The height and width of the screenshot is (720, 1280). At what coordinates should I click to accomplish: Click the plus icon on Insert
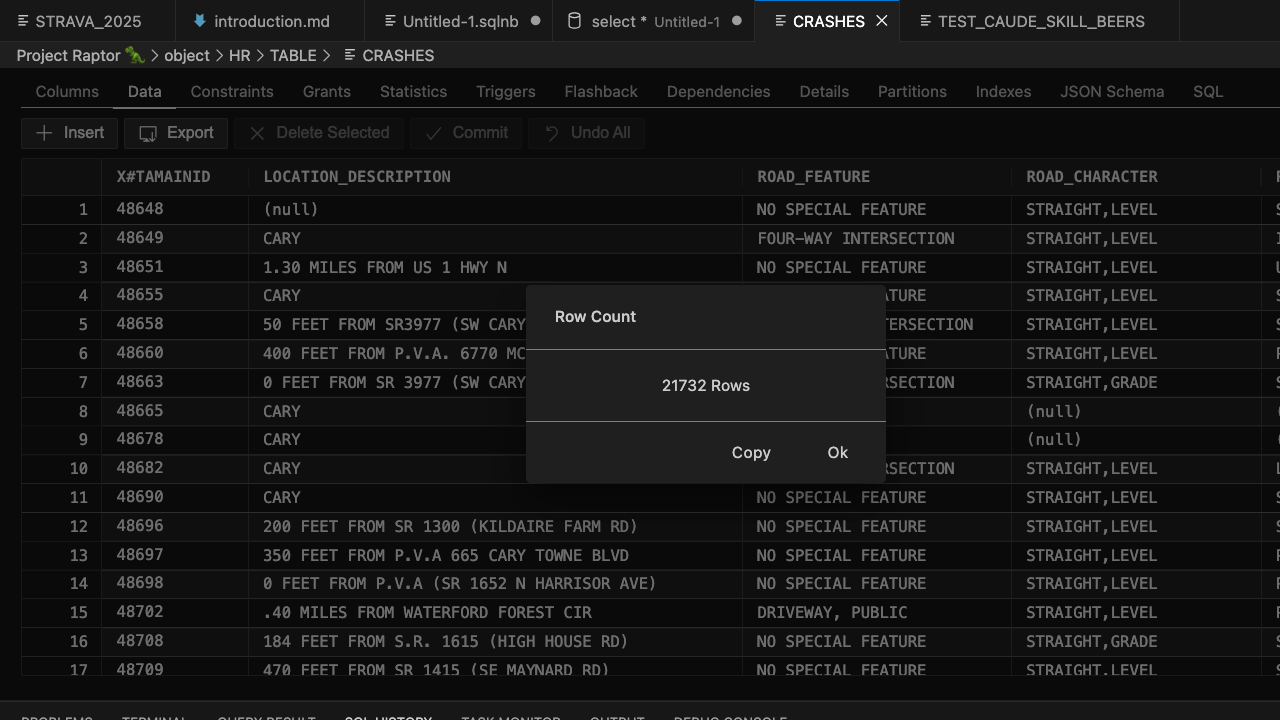pos(44,133)
